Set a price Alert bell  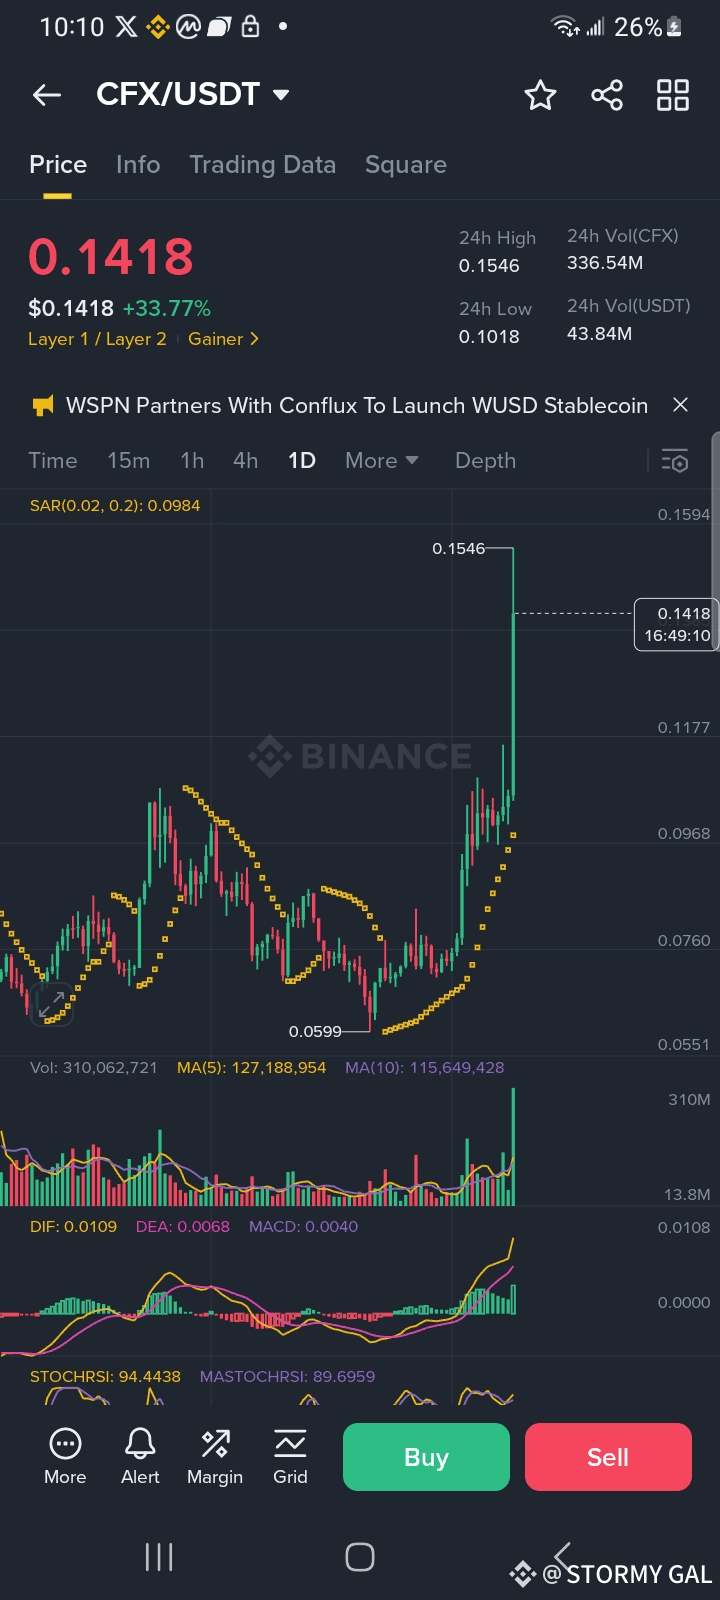(x=140, y=1443)
